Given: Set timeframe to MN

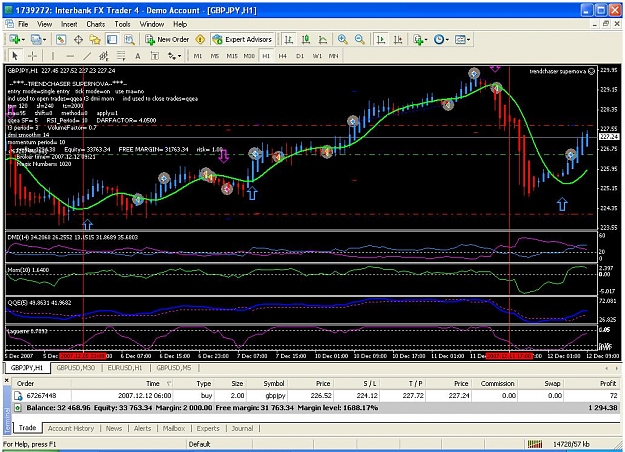Looking at the screenshot, I should [334, 56].
